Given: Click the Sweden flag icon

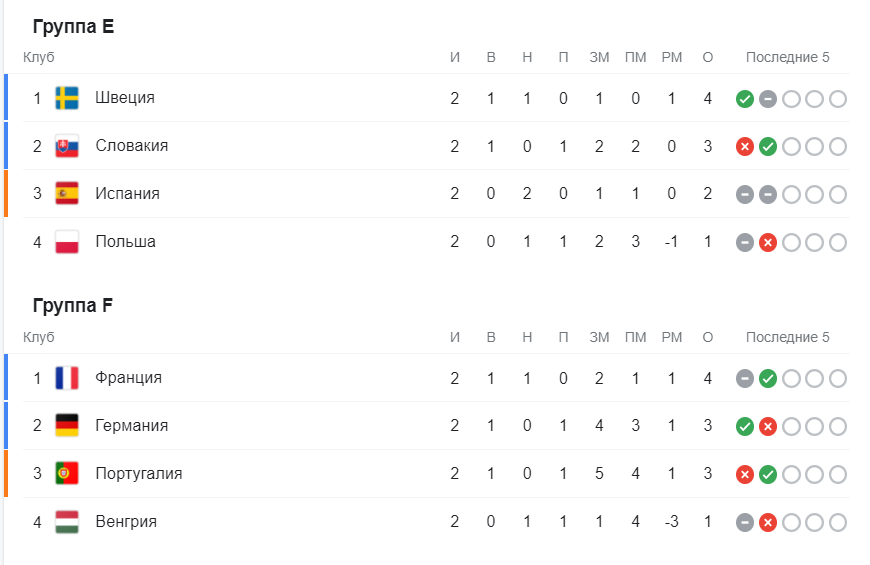Looking at the screenshot, I should (67, 98).
